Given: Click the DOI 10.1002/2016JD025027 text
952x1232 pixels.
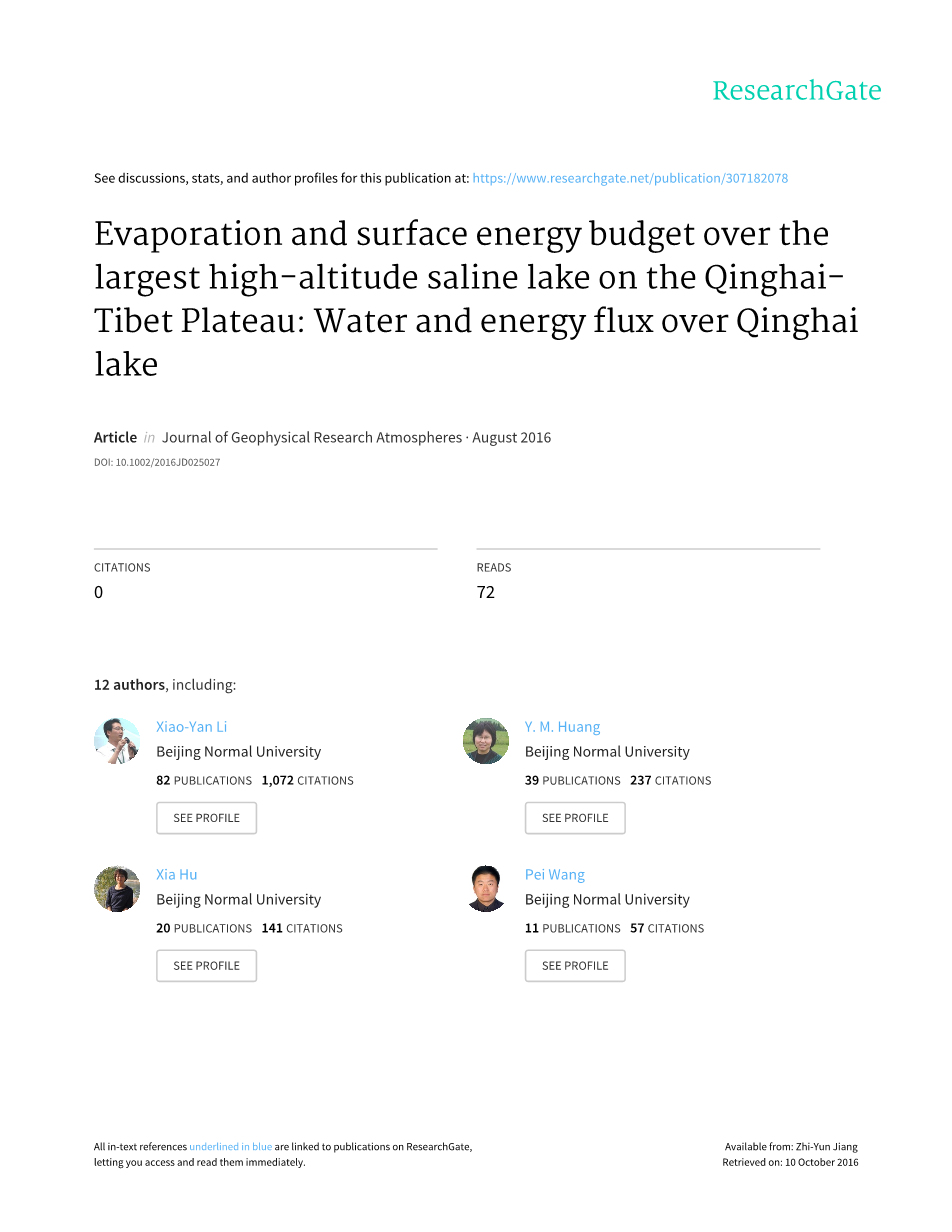Looking at the screenshot, I should click(x=157, y=463).
